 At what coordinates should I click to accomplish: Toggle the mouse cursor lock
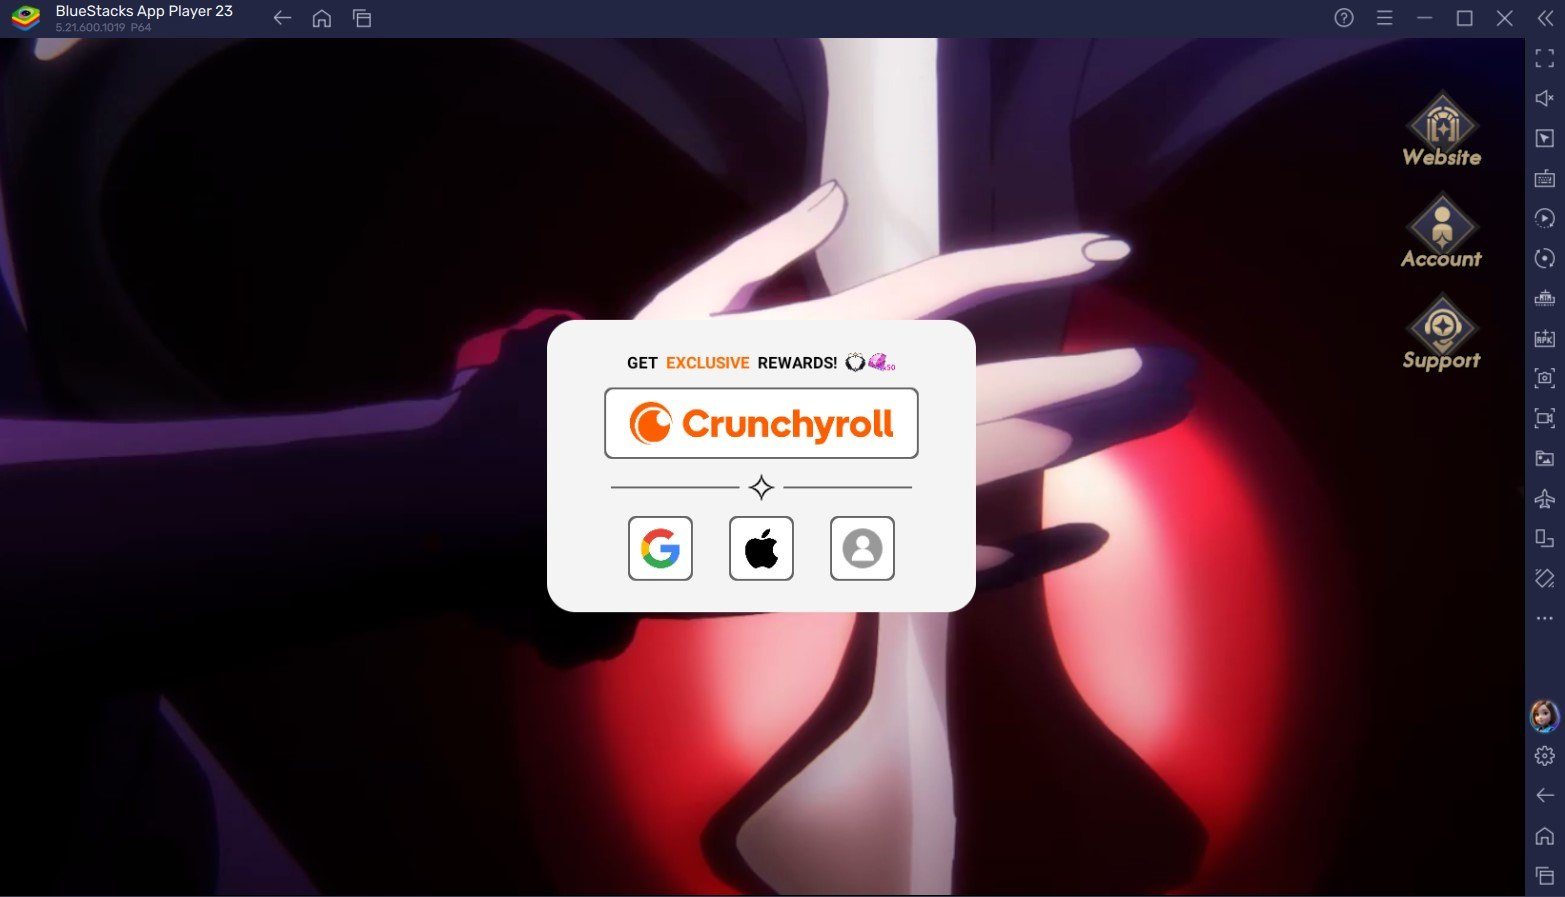(x=1545, y=138)
